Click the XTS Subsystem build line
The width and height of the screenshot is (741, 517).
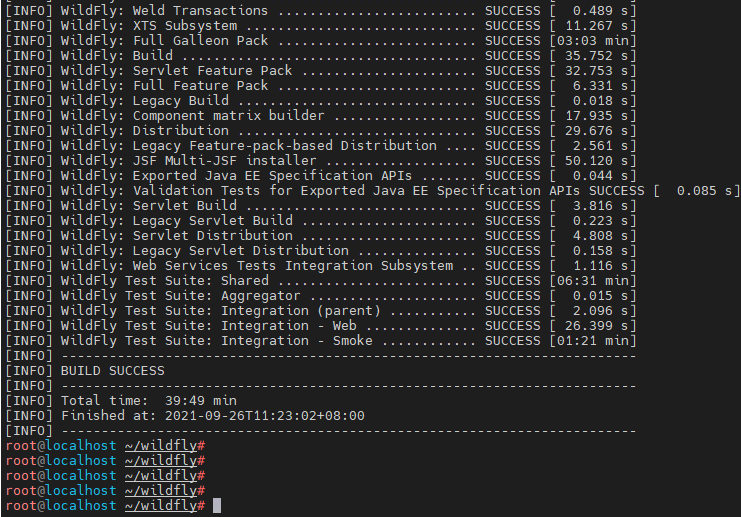tap(321, 26)
